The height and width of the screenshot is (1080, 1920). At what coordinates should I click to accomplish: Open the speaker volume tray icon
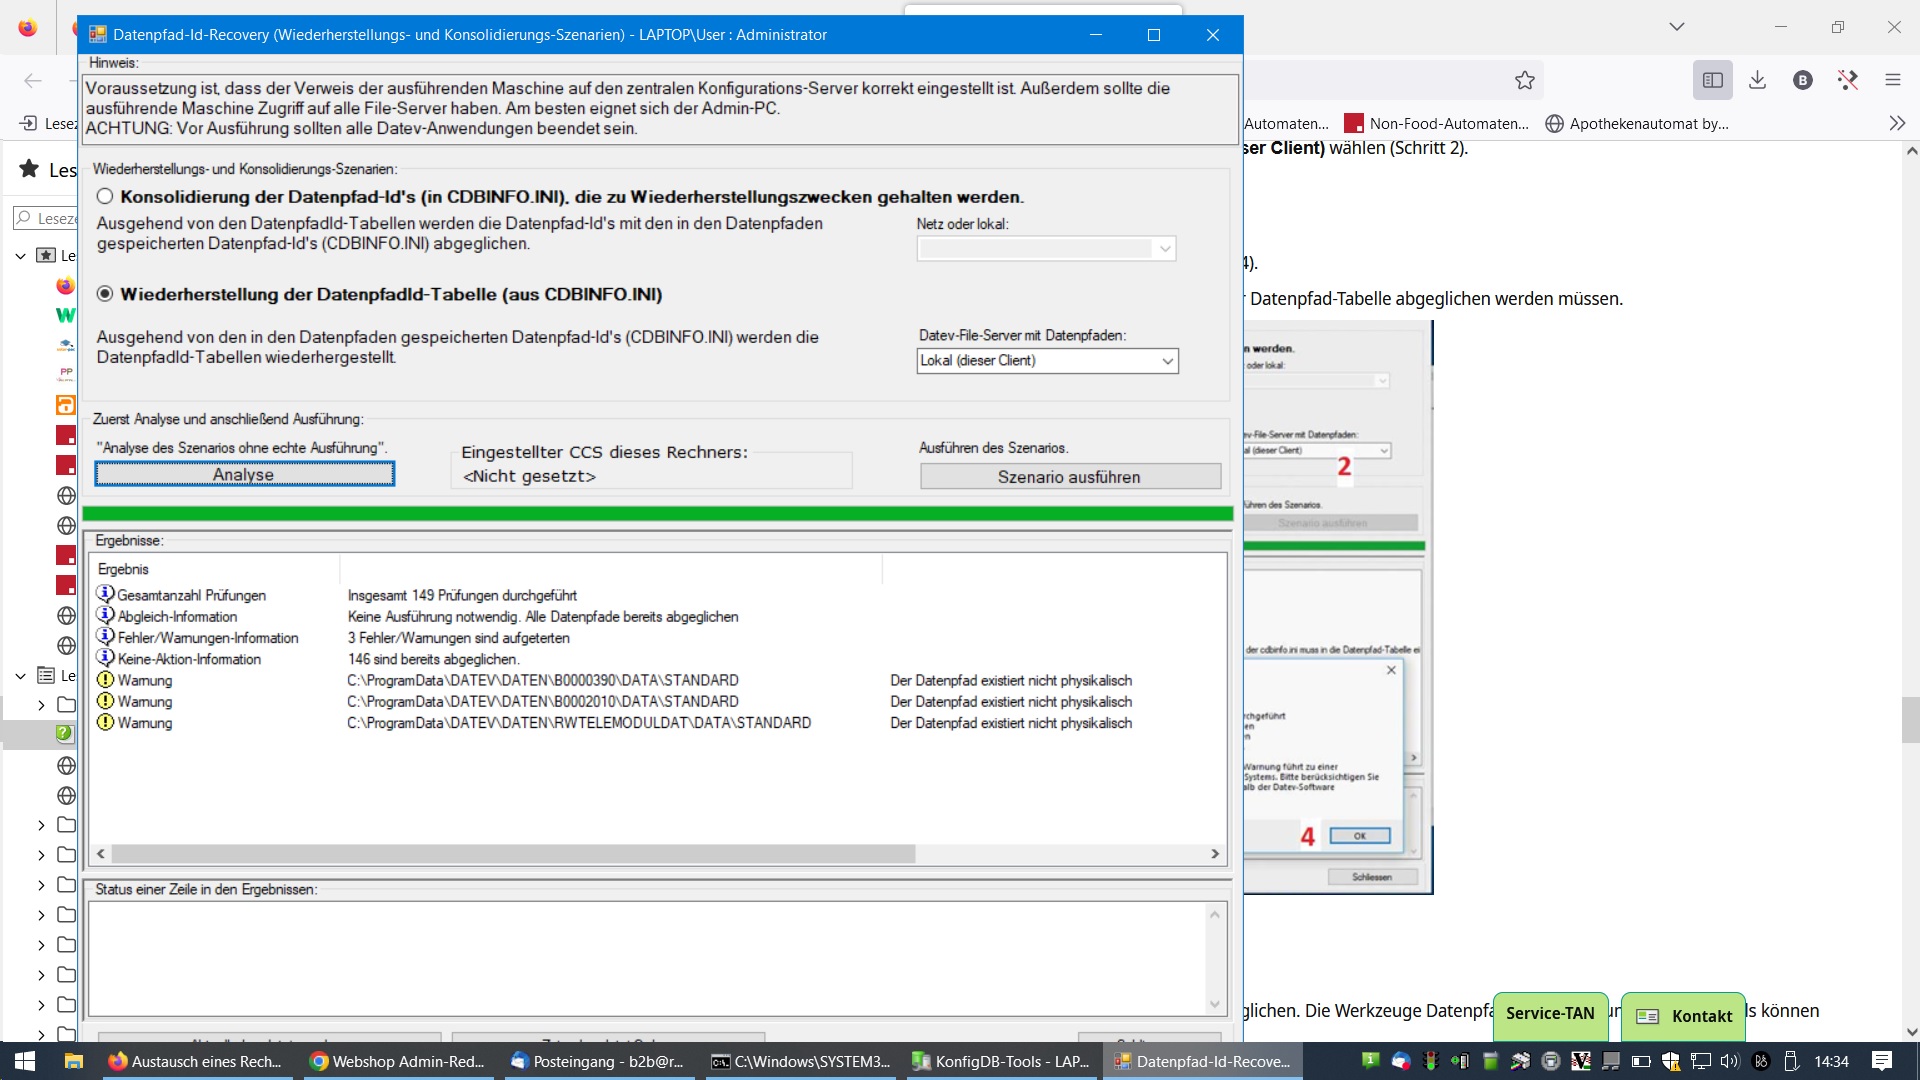point(1730,1061)
